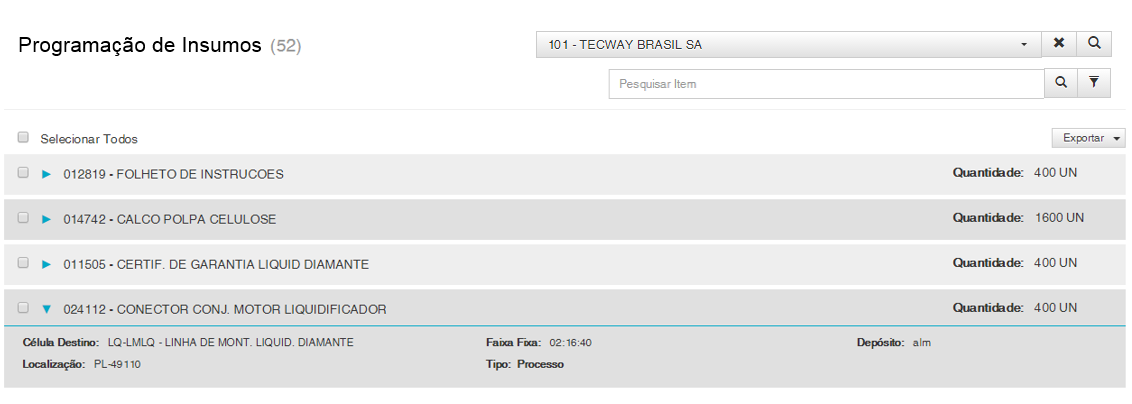Mark checkbox for 011505 CERTIF. DE GARANTIA
The width and height of the screenshot is (1132, 404).
click(23, 263)
